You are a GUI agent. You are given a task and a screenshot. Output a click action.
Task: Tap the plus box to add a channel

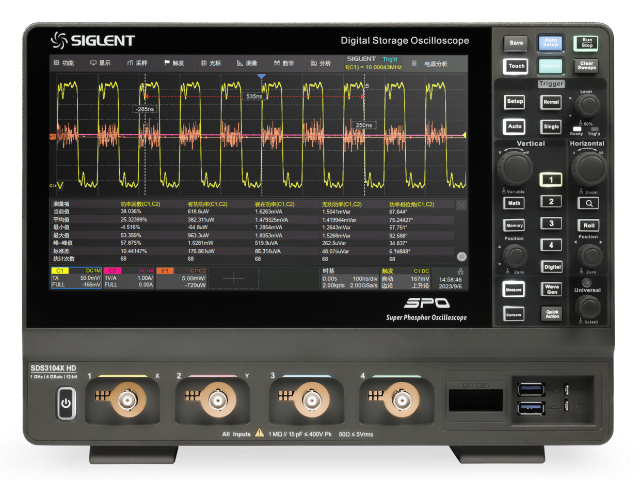[234, 278]
